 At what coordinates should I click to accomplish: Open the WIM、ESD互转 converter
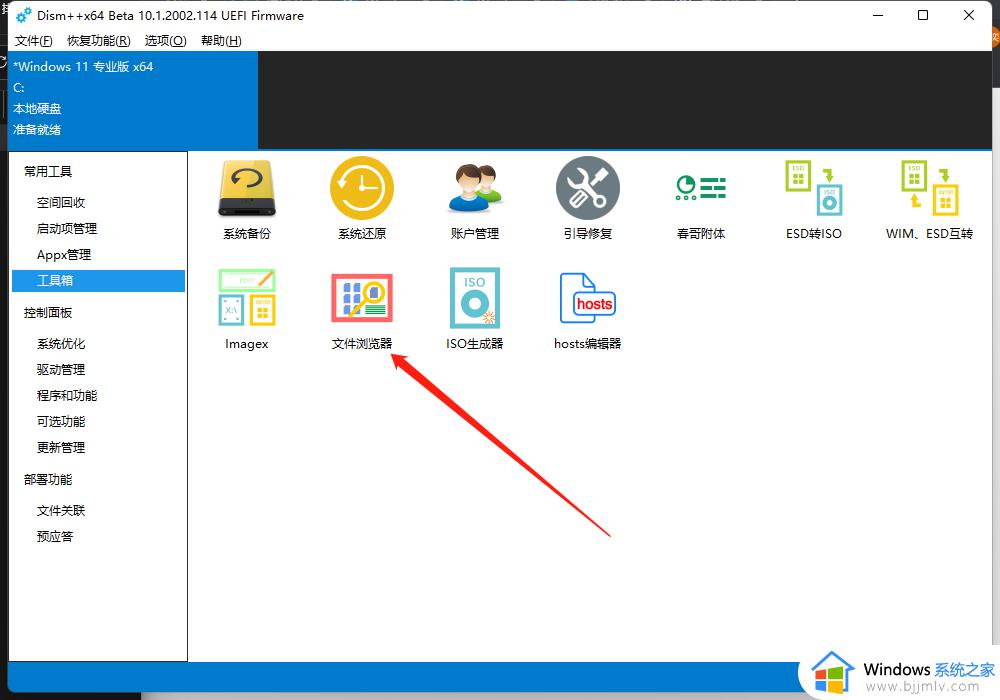pyautogui.click(x=929, y=188)
